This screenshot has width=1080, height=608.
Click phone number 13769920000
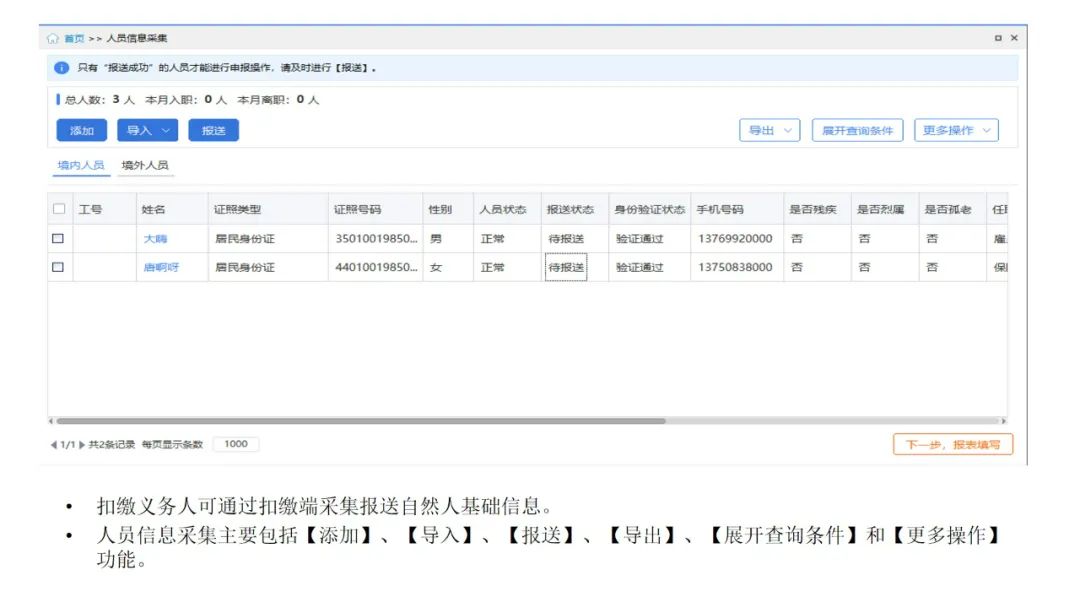tap(735, 238)
